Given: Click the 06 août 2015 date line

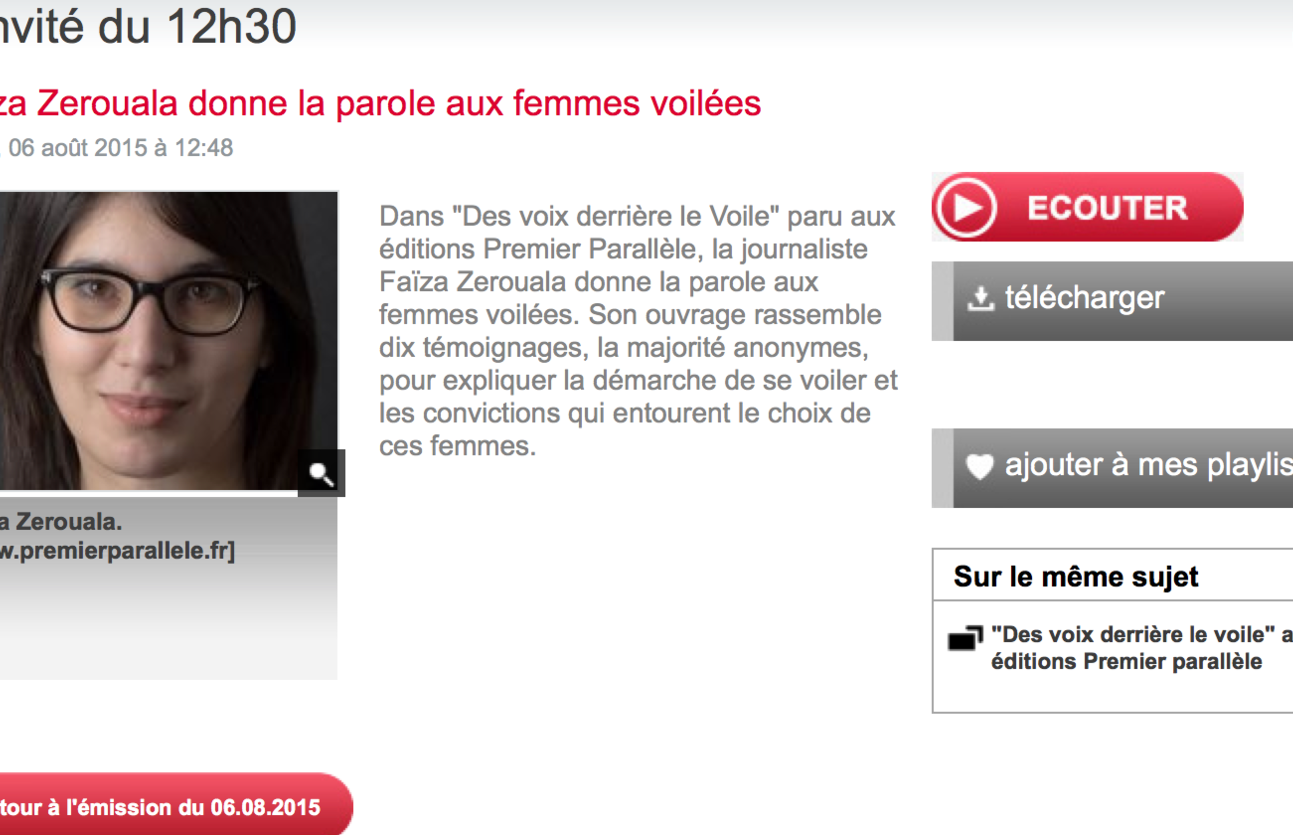Looking at the screenshot, I should pyautogui.click(x=120, y=149).
